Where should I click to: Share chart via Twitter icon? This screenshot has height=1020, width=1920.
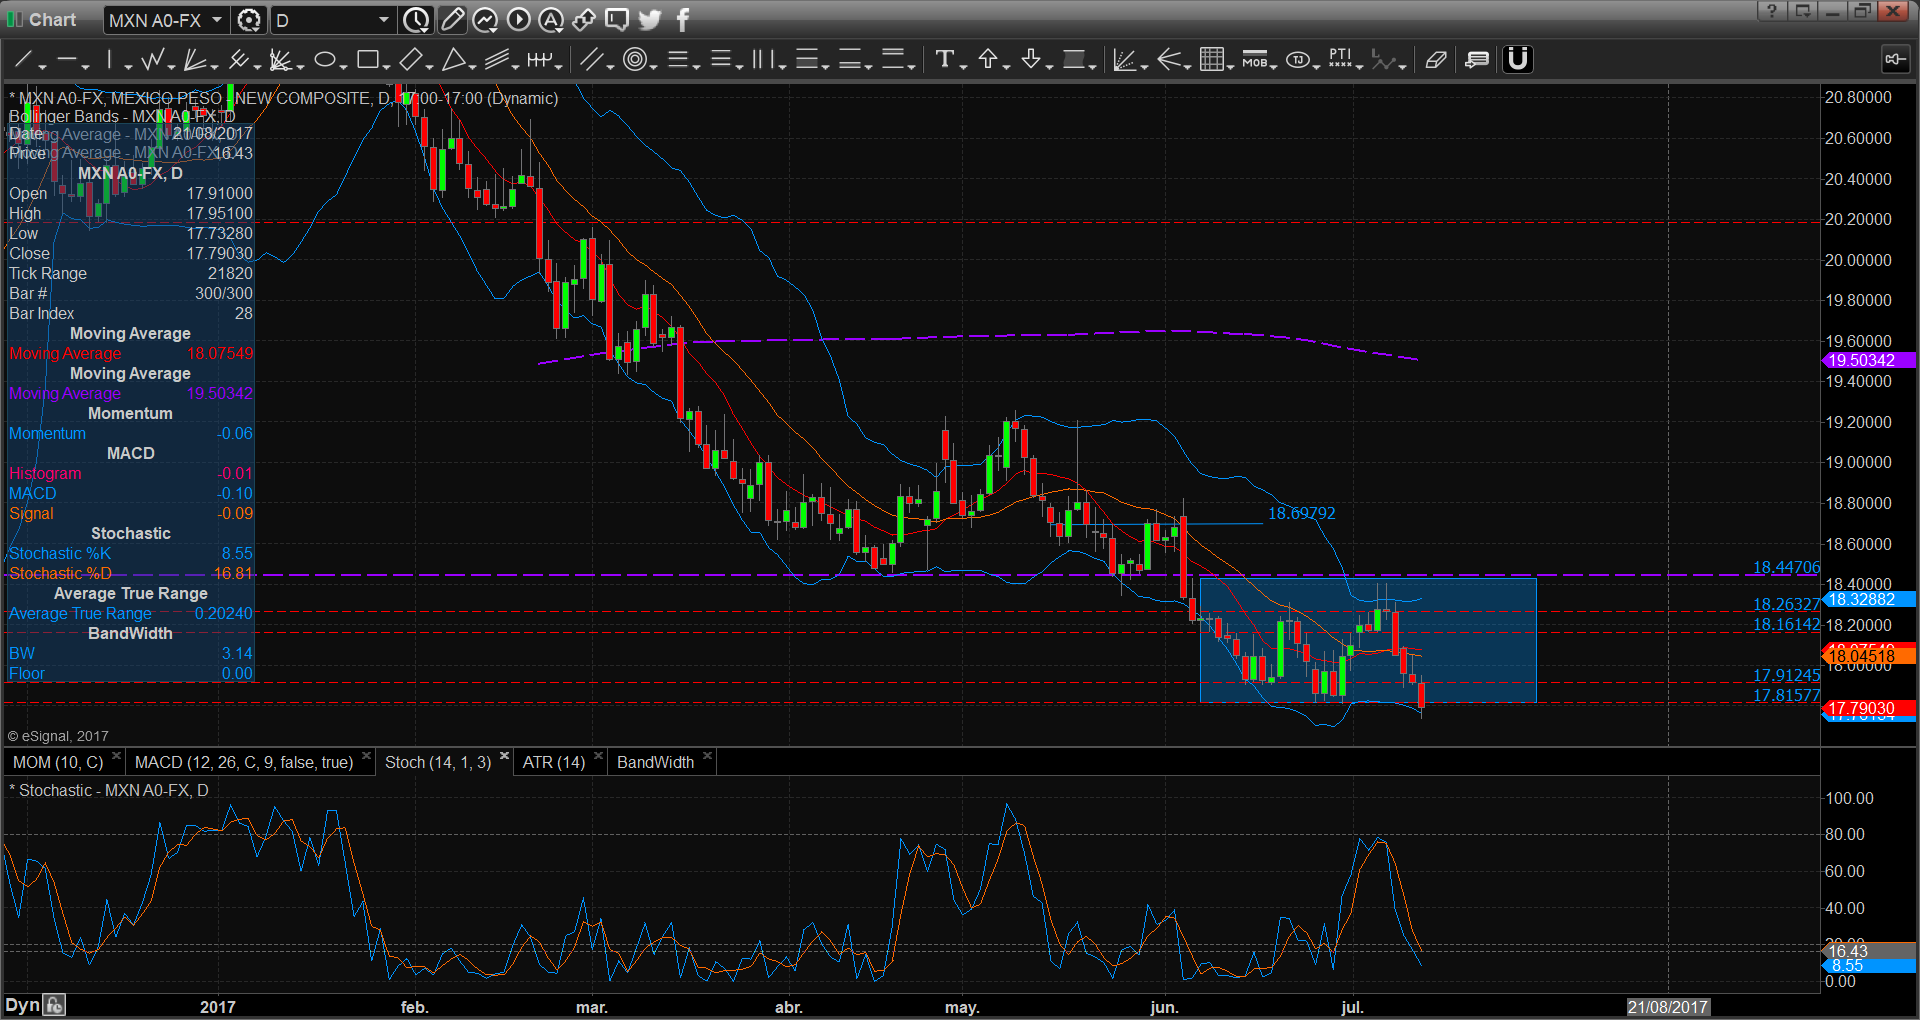tap(650, 19)
